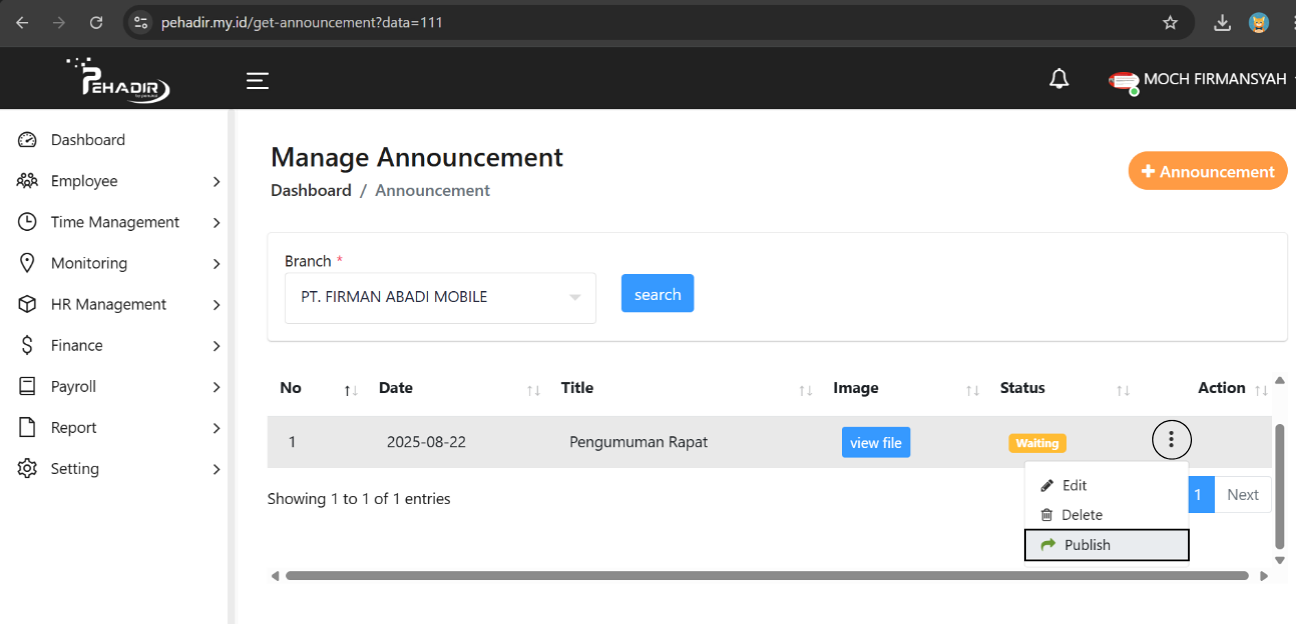Image resolution: width=1296 pixels, height=624 pixels.
Task: Toggle the Title column sort arrows
Action: (x=806, y=391)
